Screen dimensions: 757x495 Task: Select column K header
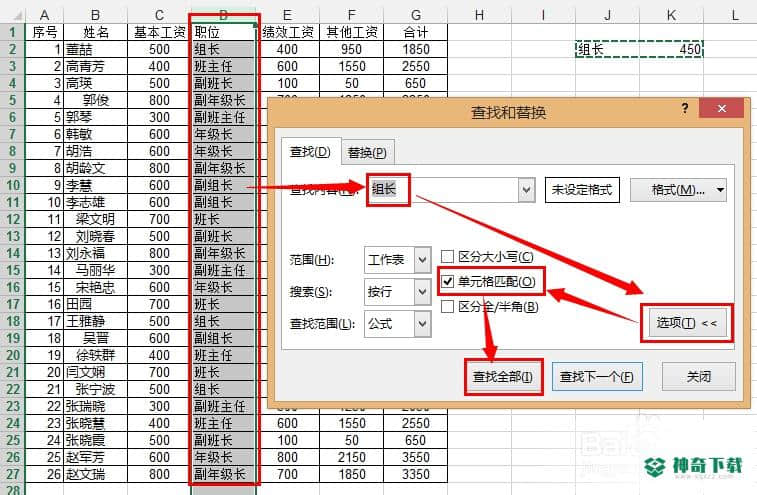click(x=671, y=15)
